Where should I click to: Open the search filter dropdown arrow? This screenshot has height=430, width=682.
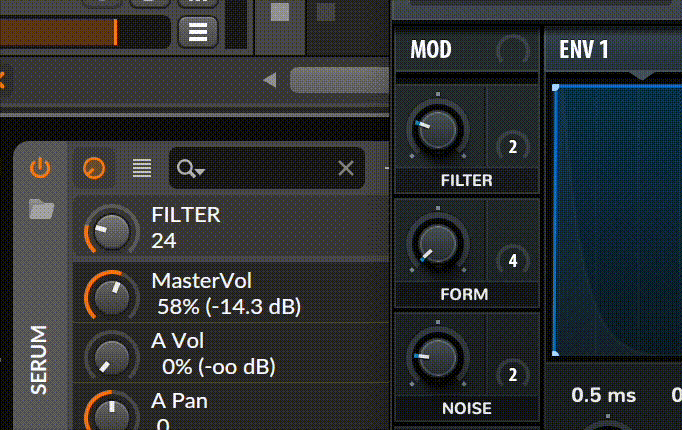click(x=200, y=172)
